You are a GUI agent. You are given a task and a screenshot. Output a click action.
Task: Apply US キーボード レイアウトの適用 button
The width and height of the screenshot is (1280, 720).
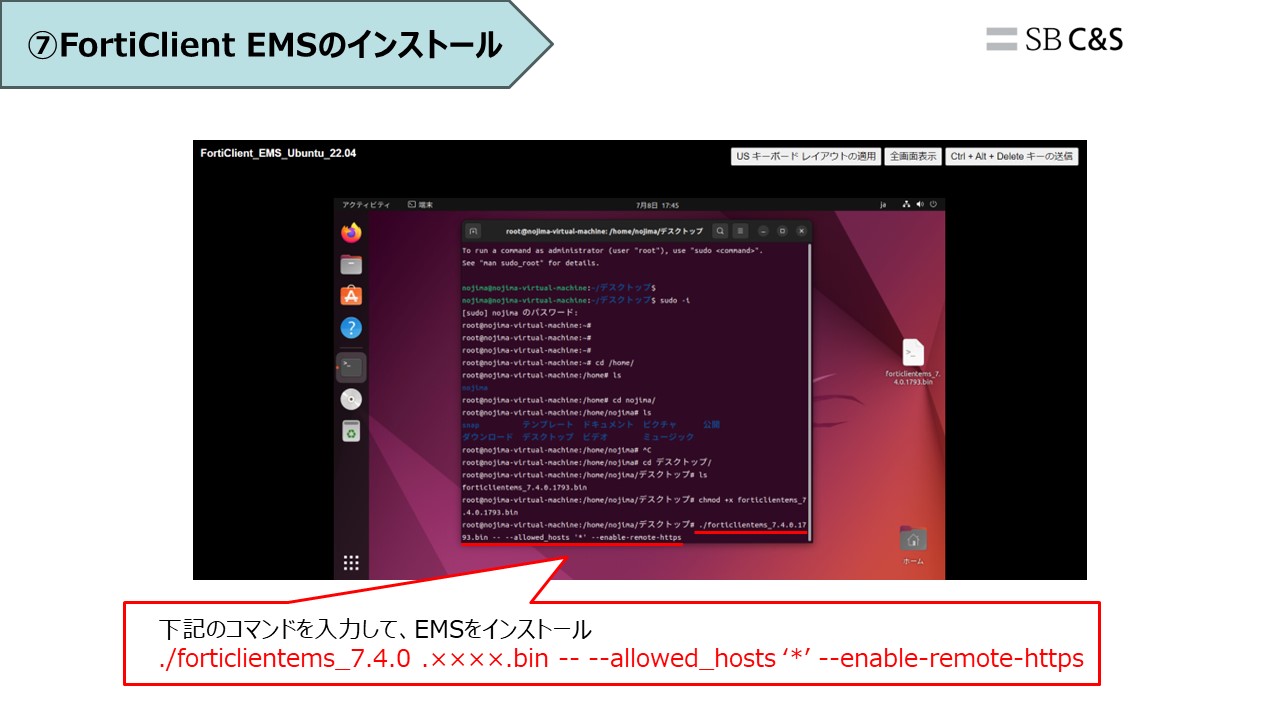[806, 156]
